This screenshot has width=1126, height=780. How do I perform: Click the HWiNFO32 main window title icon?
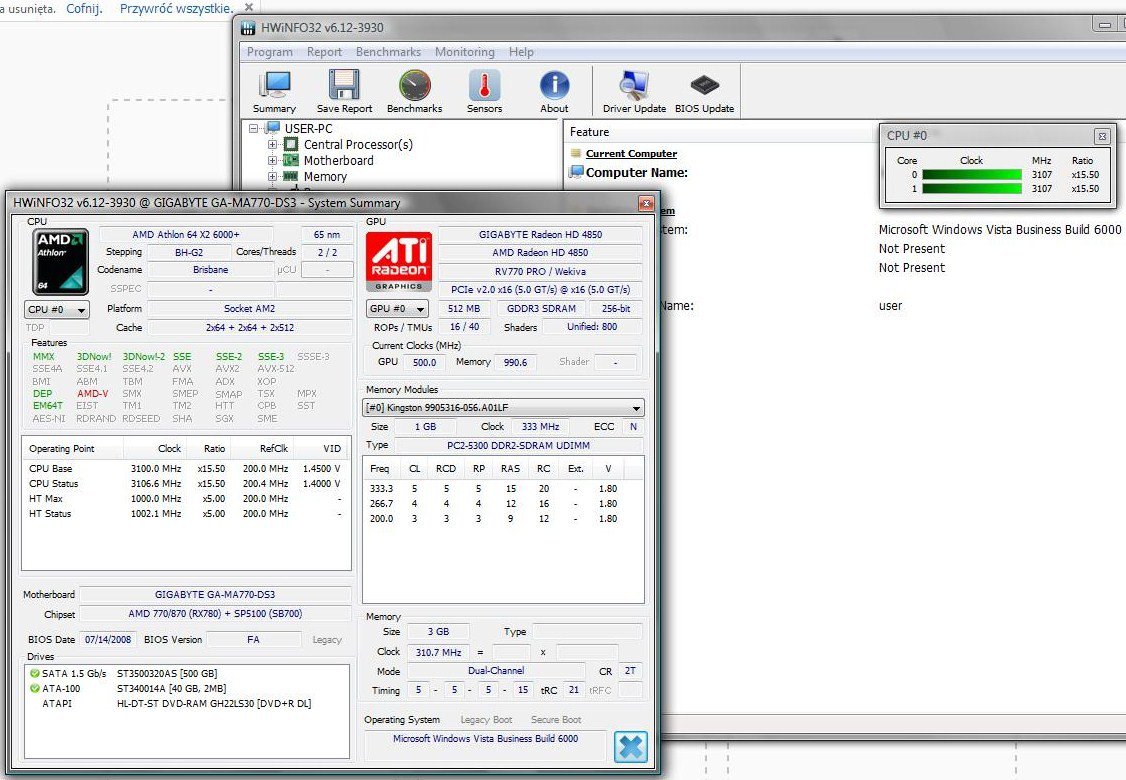(248, 28)
